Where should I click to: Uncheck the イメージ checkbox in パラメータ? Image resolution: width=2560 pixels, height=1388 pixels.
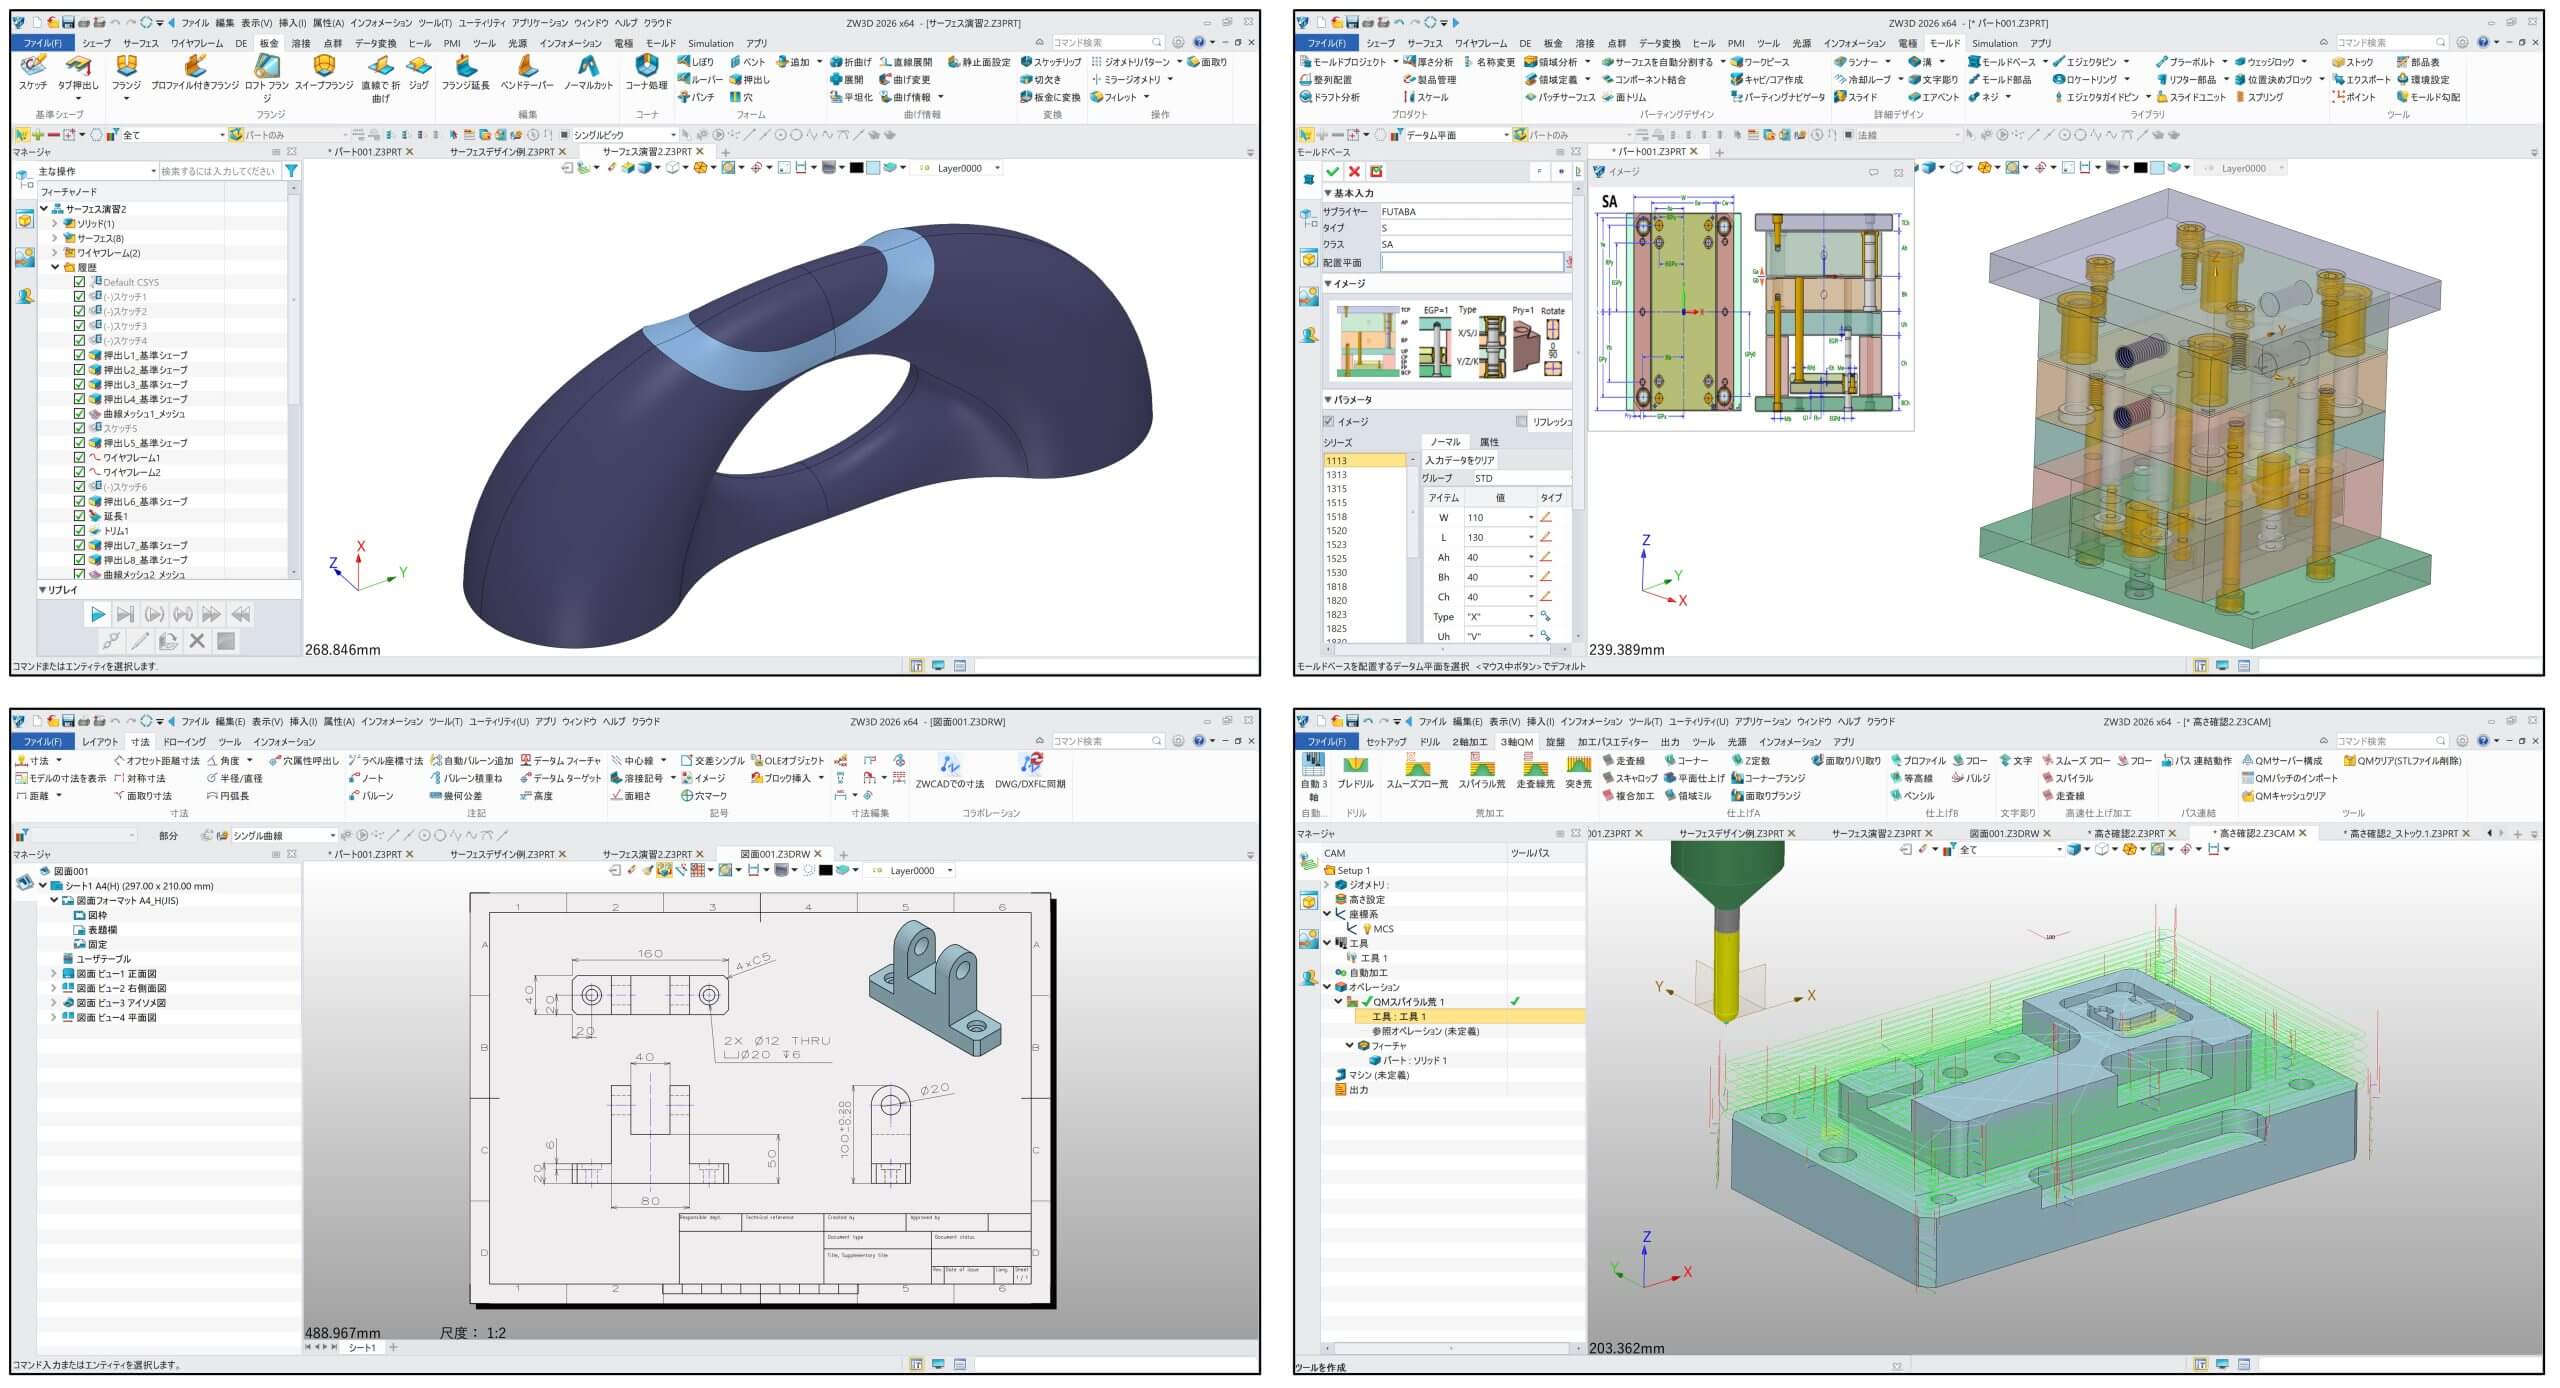click(x=1329, y=422)
